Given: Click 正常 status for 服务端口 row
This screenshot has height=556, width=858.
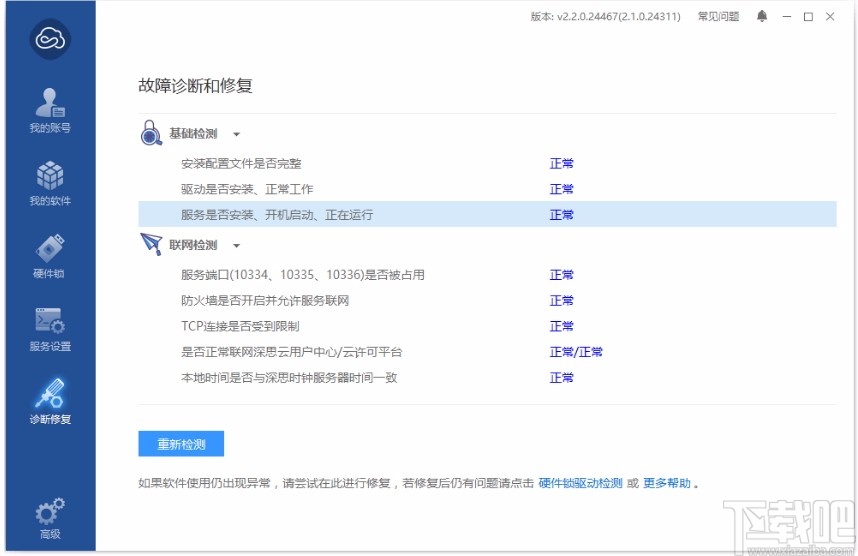Looking at the screenshot, I should point(561,275).
